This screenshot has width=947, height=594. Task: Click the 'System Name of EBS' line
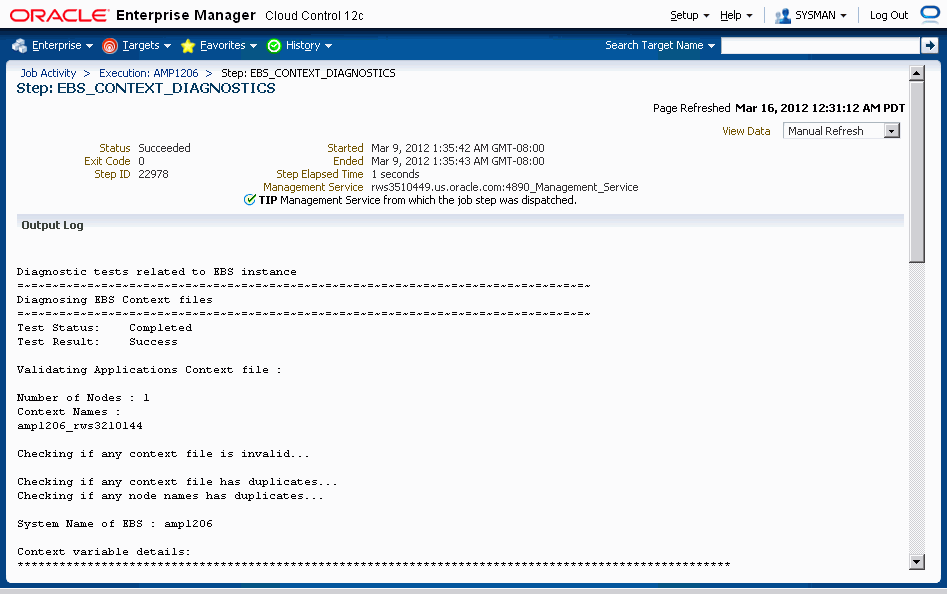[x=115, y=523]
